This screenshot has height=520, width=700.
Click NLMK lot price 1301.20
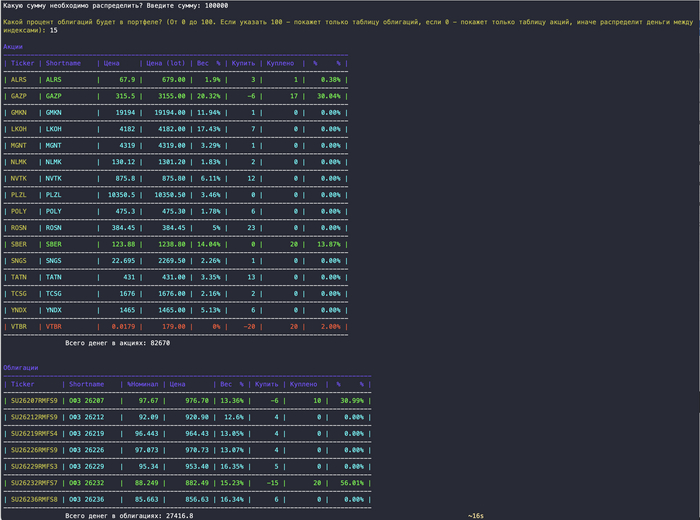pos(171,162)
